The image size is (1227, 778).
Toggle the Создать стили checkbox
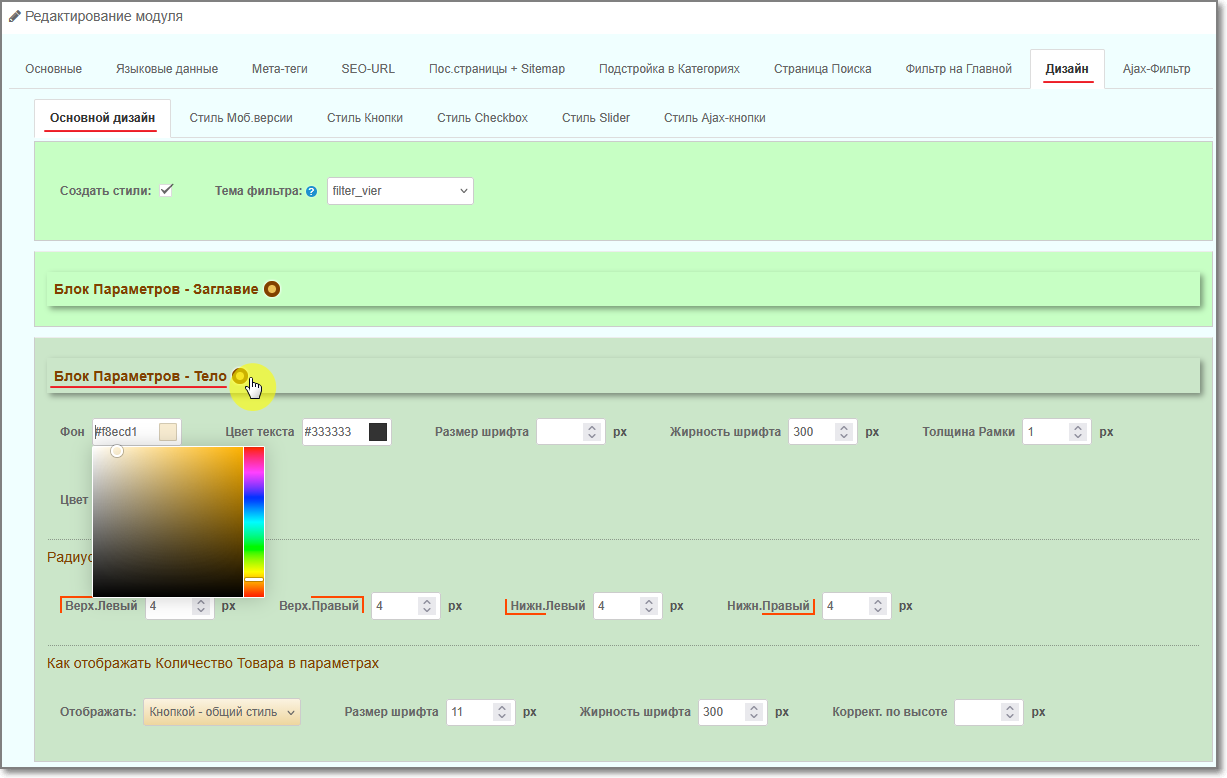click(166, 190)
